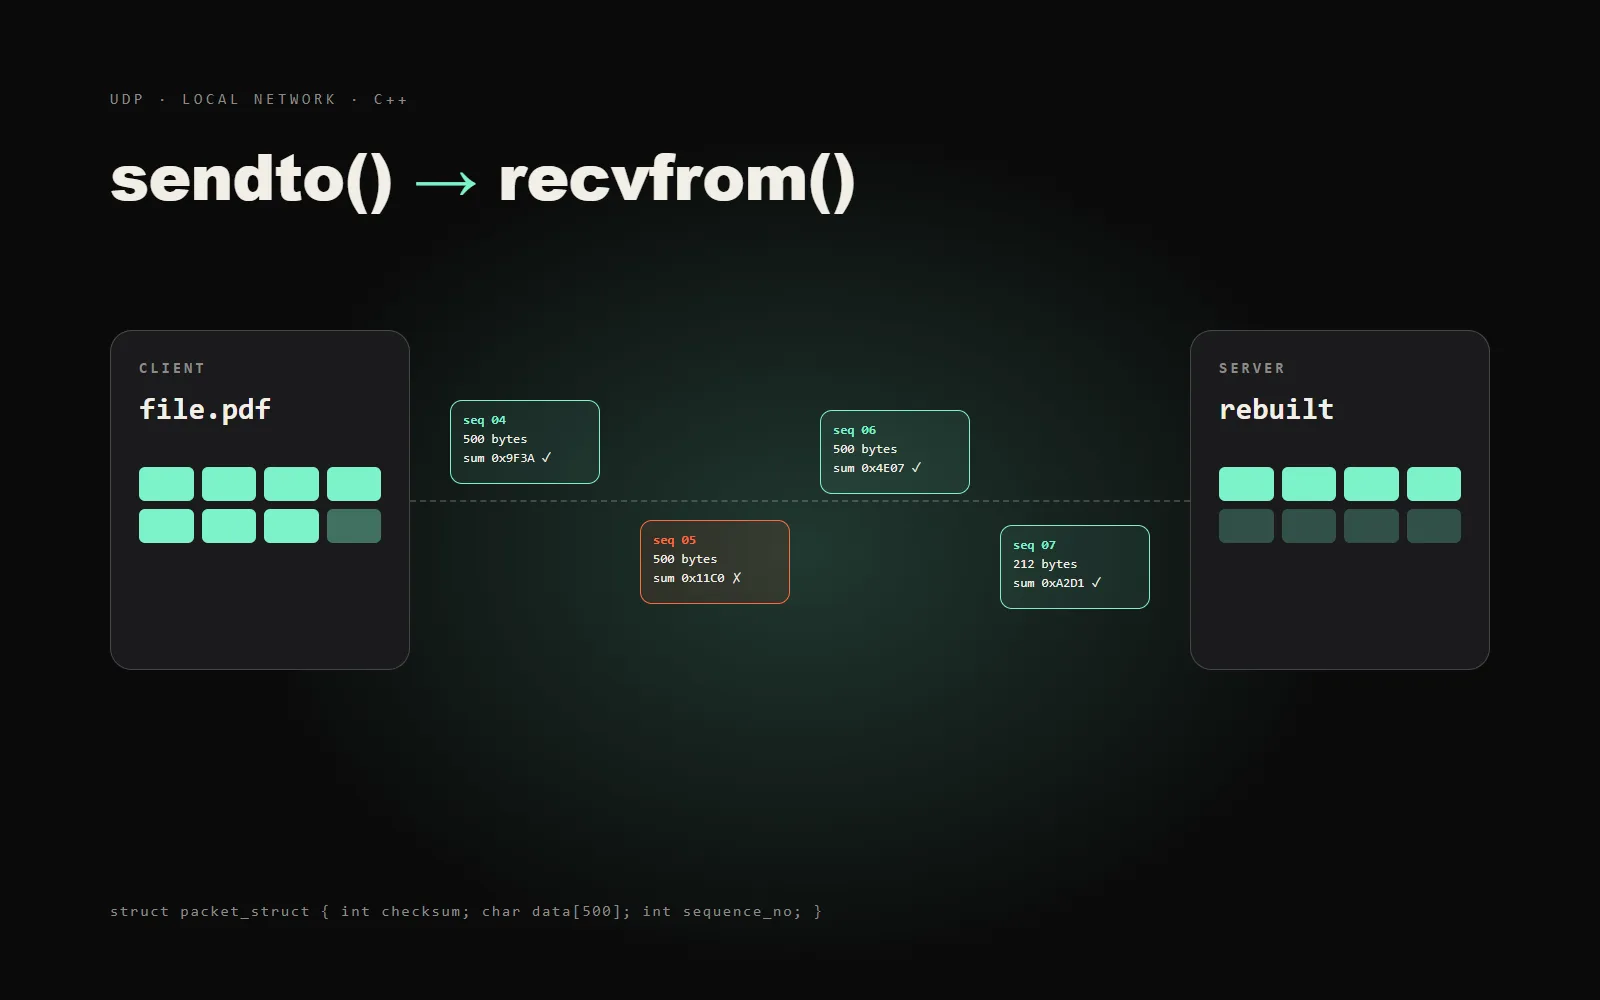Click the seq 04 packet card
Viewport: 1600px width, 1000px height.
coord(525,442)
